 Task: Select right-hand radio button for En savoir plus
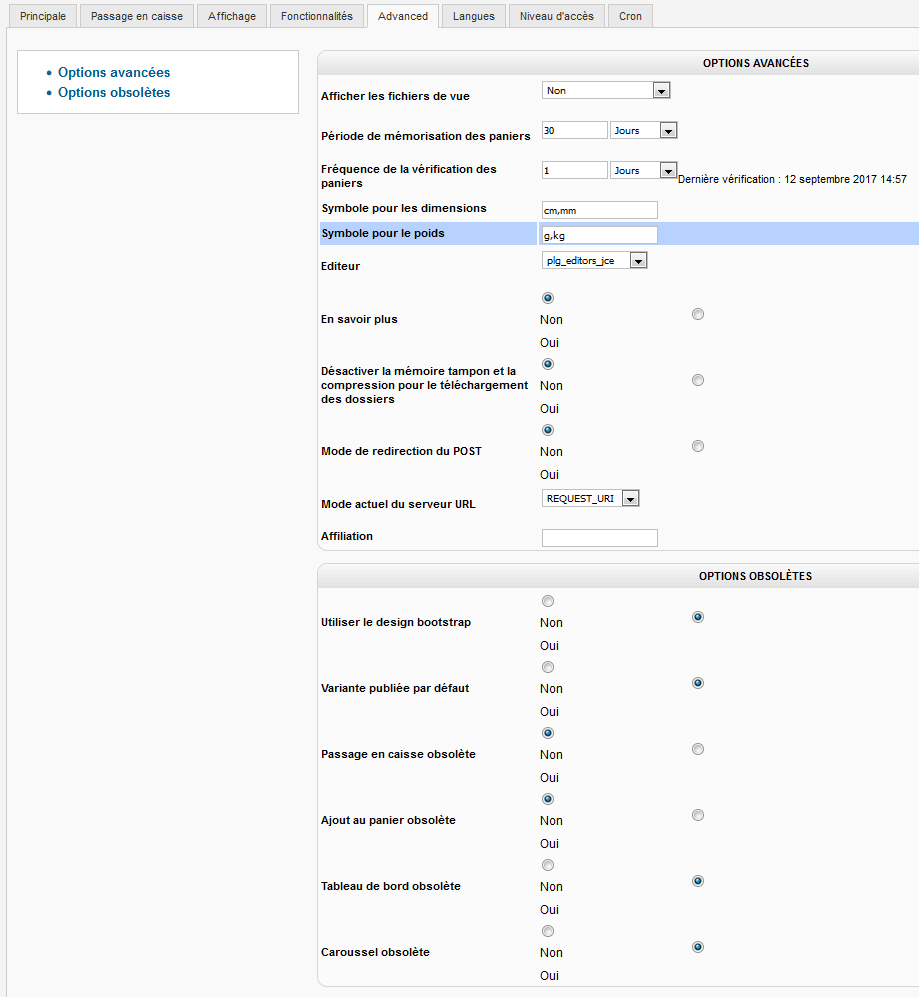[x=698, y=314]
